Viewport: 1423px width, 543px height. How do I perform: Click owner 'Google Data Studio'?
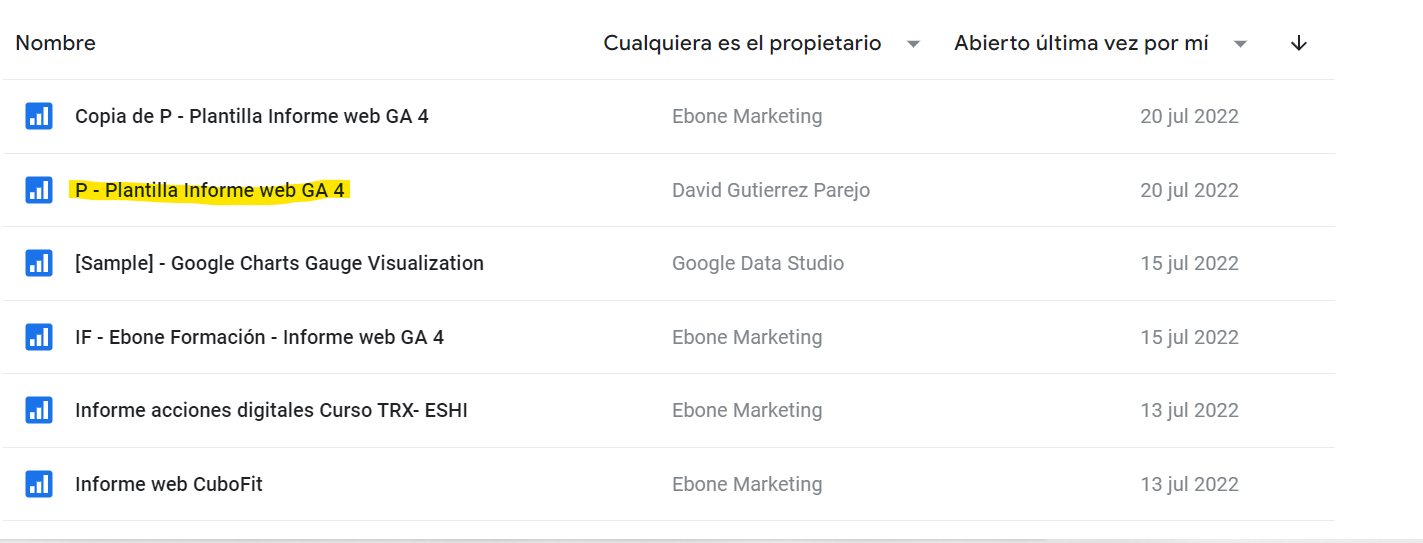point(757,263)
